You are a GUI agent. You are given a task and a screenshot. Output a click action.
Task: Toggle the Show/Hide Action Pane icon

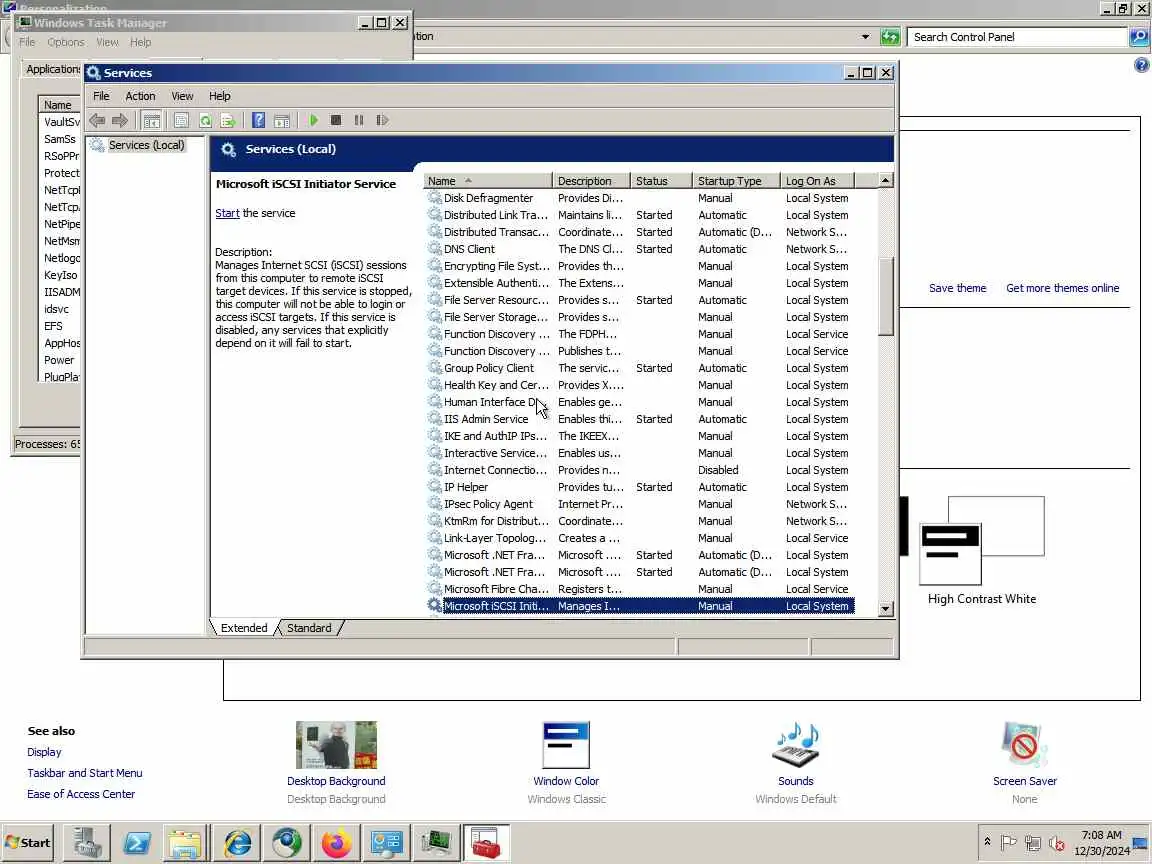click(x=281, y=120)
